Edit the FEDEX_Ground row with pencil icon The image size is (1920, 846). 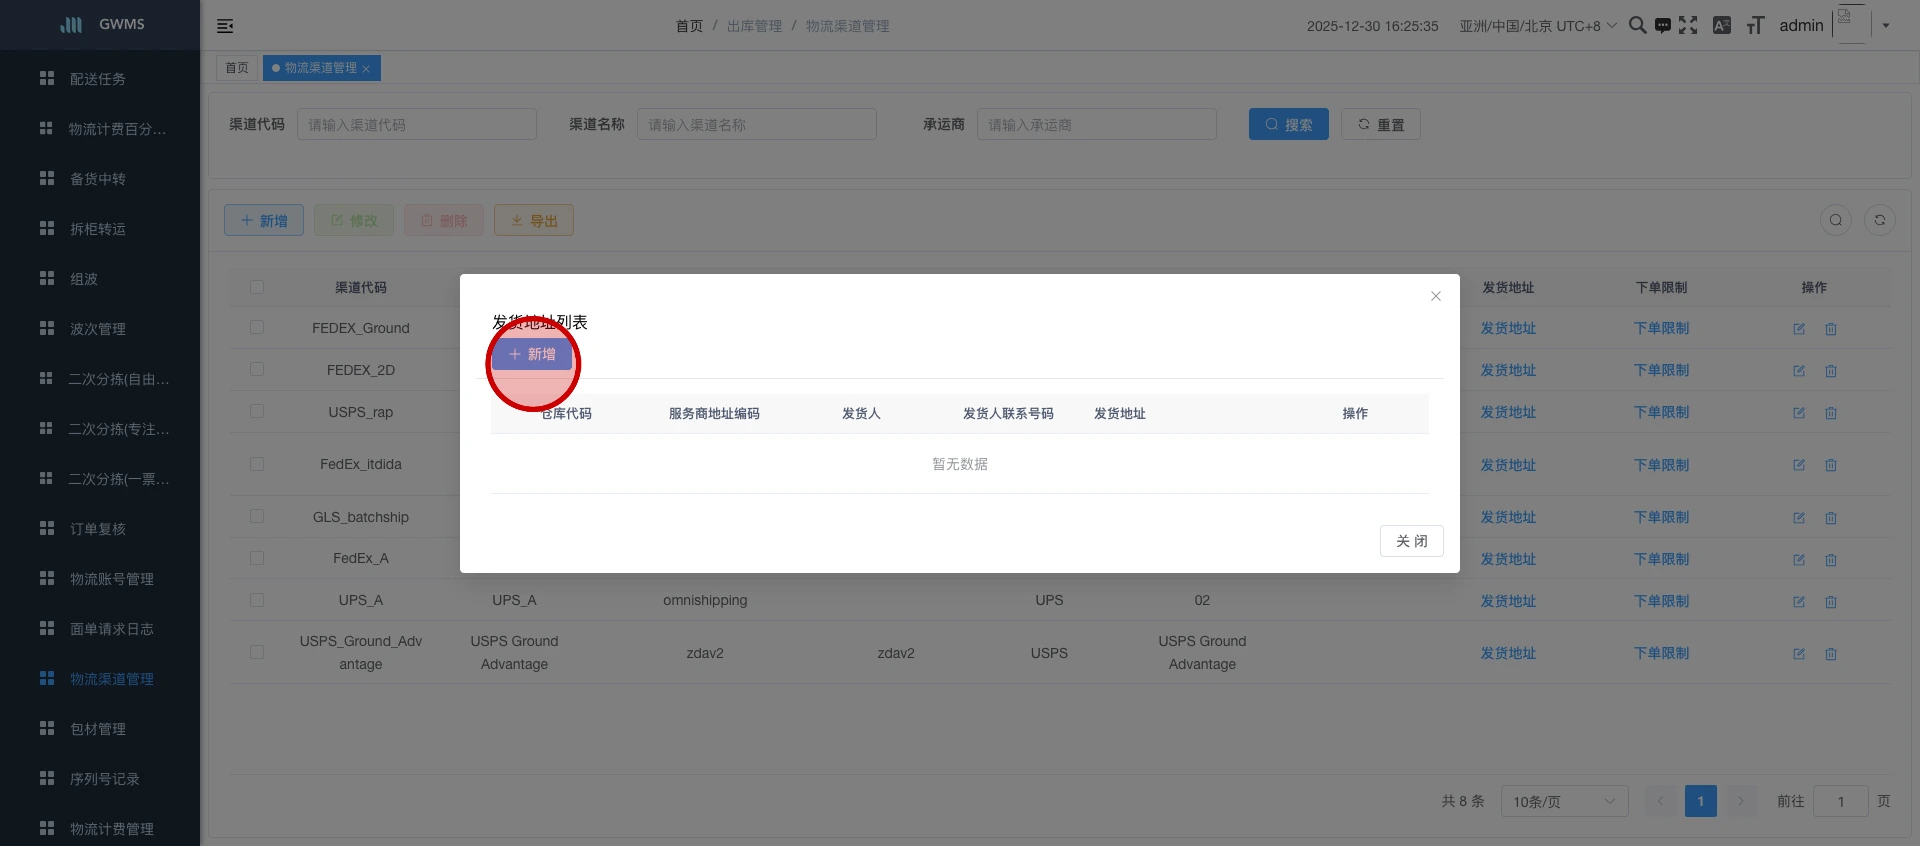(x=1799, y=329)
